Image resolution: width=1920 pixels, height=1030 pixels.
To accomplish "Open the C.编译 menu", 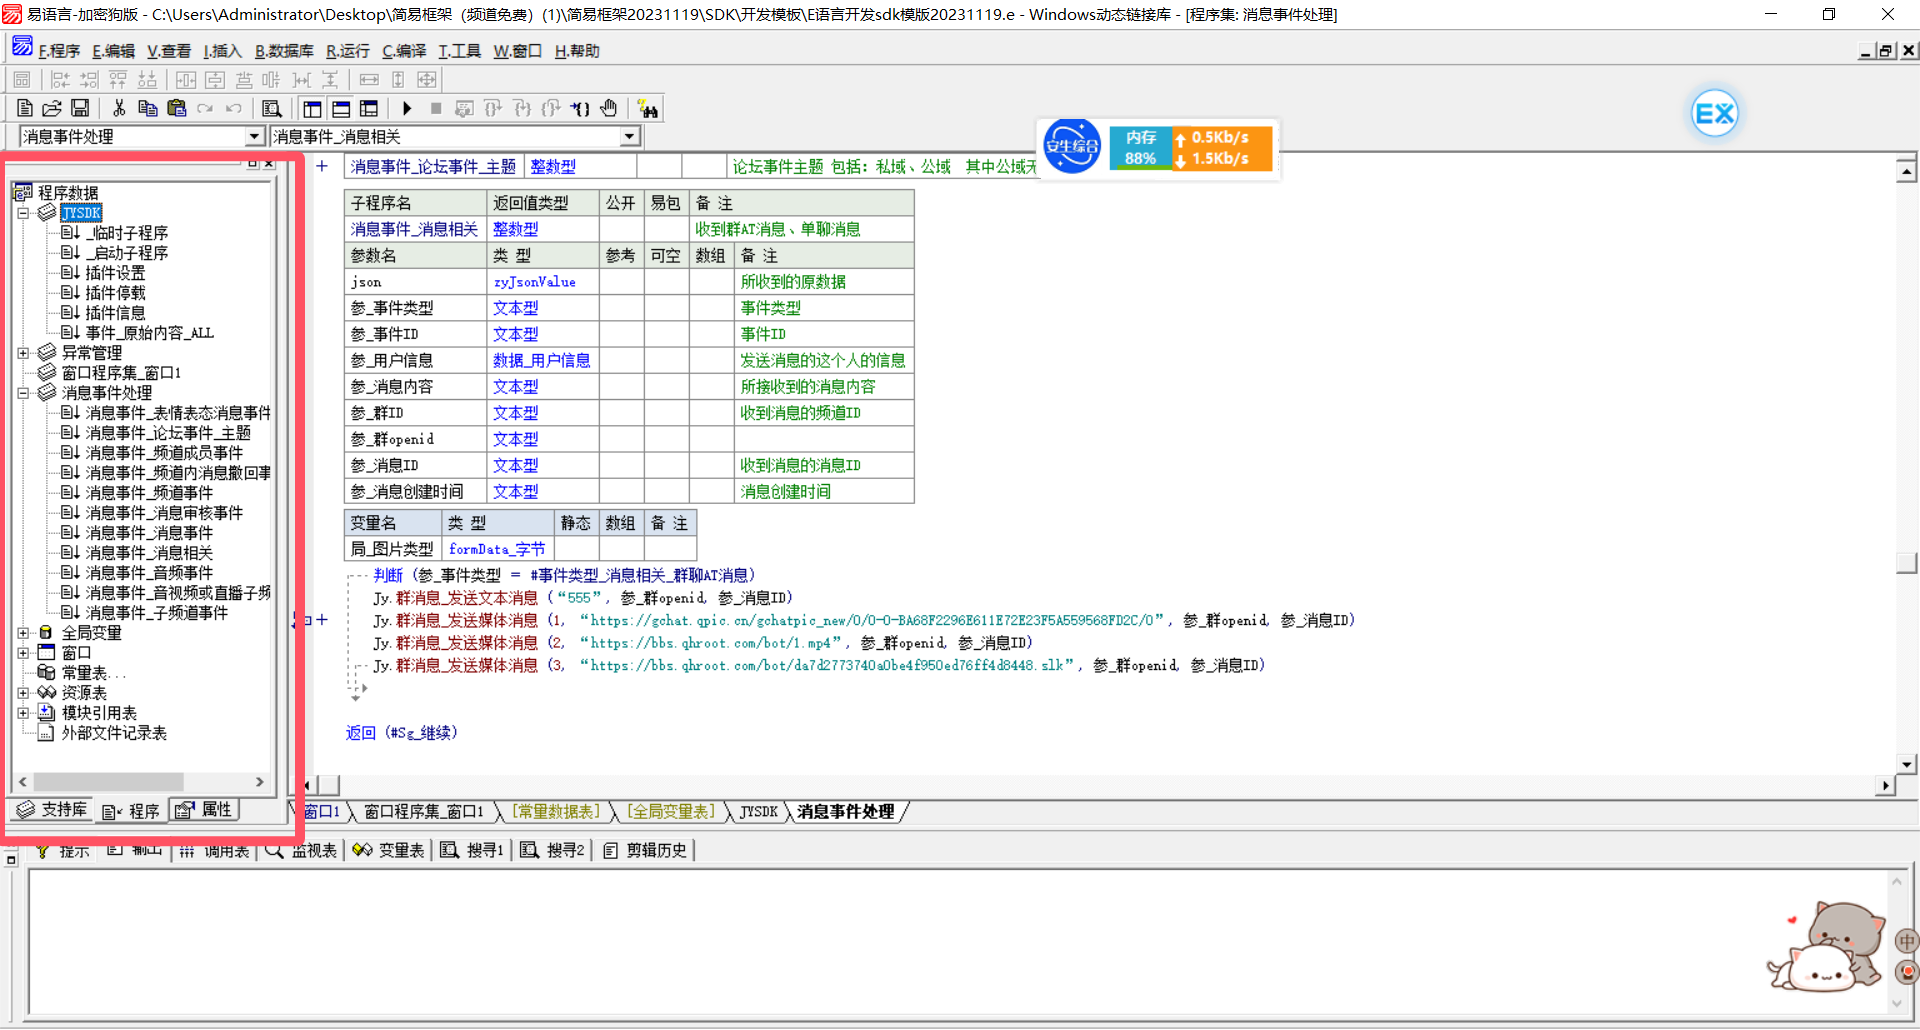I will point(403,51).
